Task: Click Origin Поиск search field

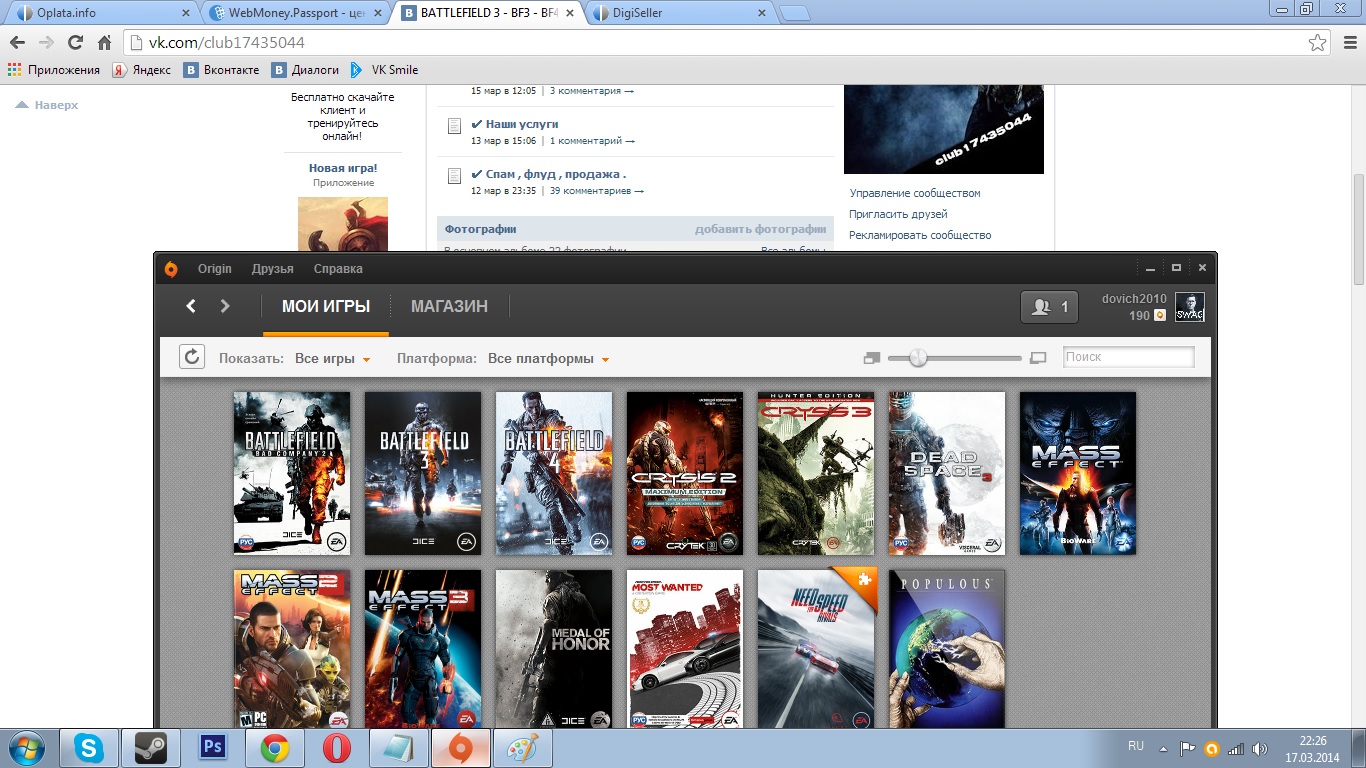Action: click(x=1128, y=357)
